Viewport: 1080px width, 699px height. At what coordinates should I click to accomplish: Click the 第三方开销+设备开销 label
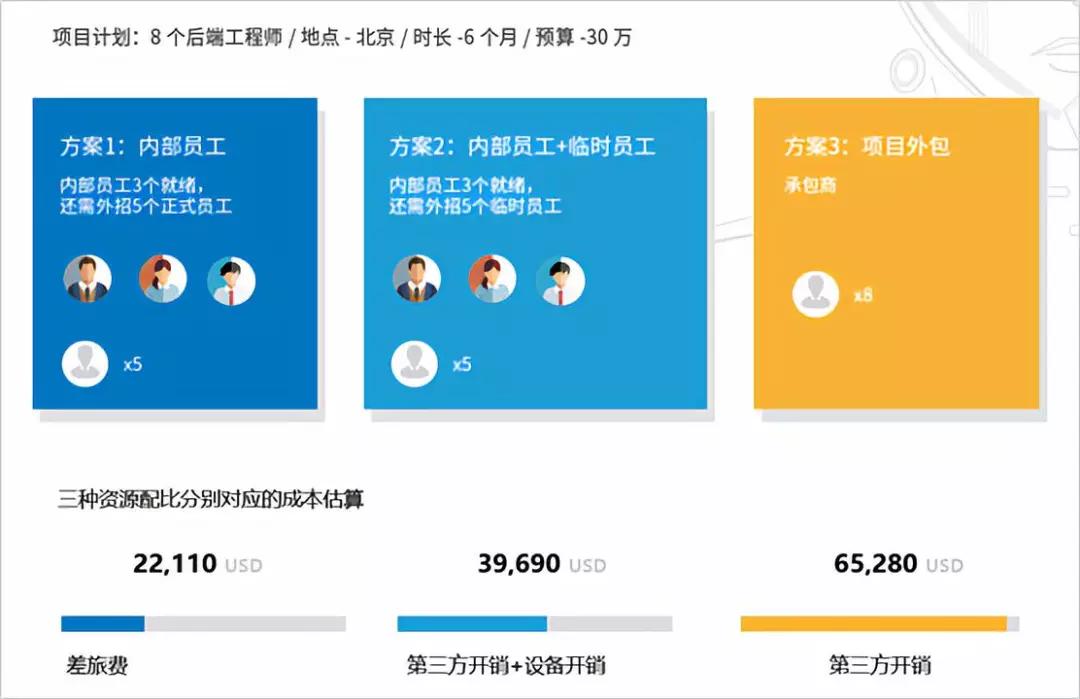[506, 665]
